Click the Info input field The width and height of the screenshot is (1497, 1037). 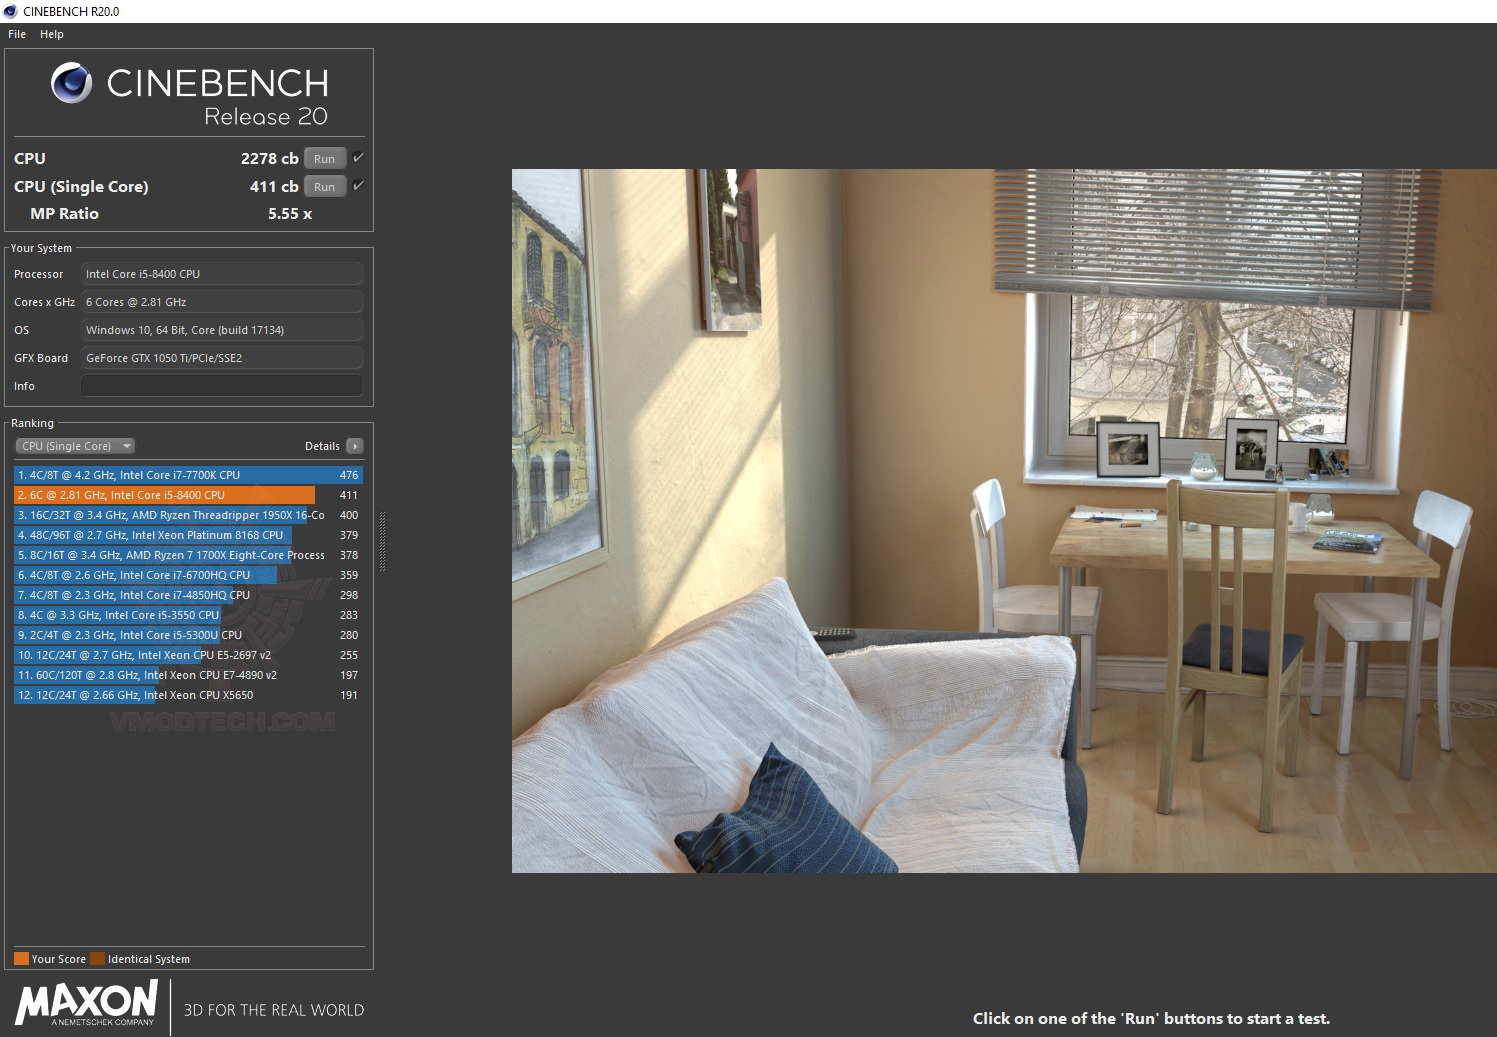221,386
